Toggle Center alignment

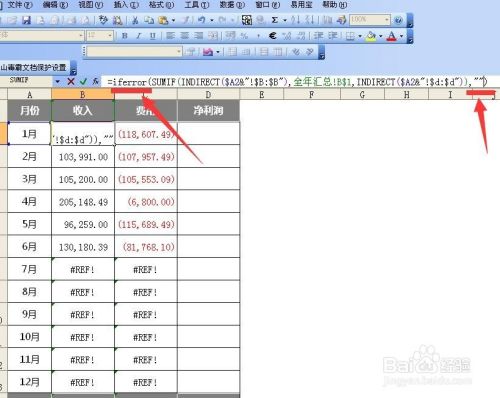click(x=184, y=35)
